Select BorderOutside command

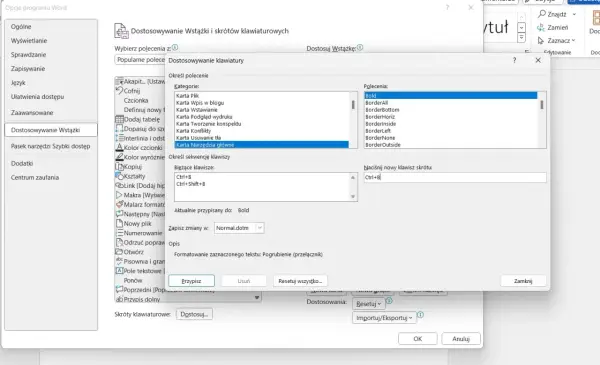pyautogui.click(x=451, y=145)
